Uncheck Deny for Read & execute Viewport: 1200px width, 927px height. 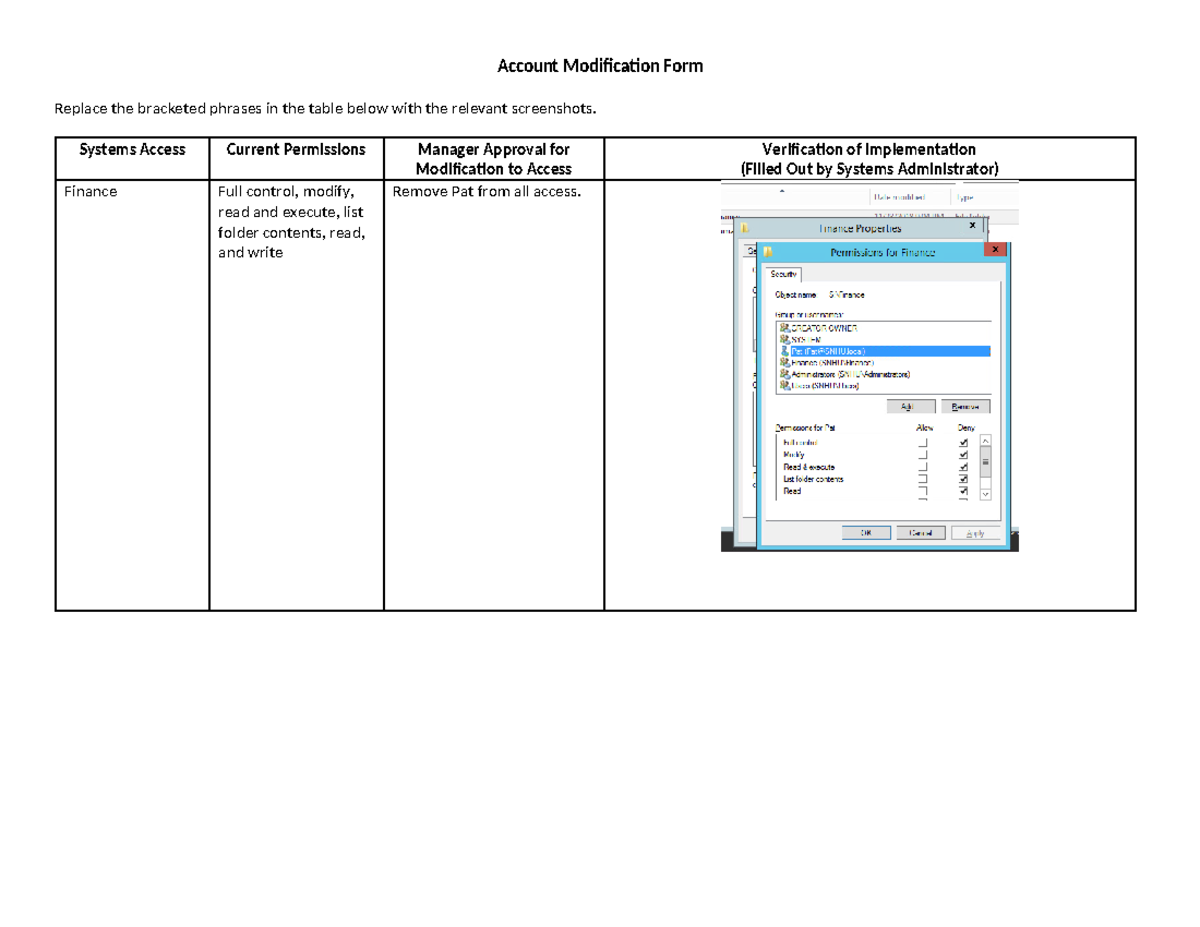click(963, 467)
